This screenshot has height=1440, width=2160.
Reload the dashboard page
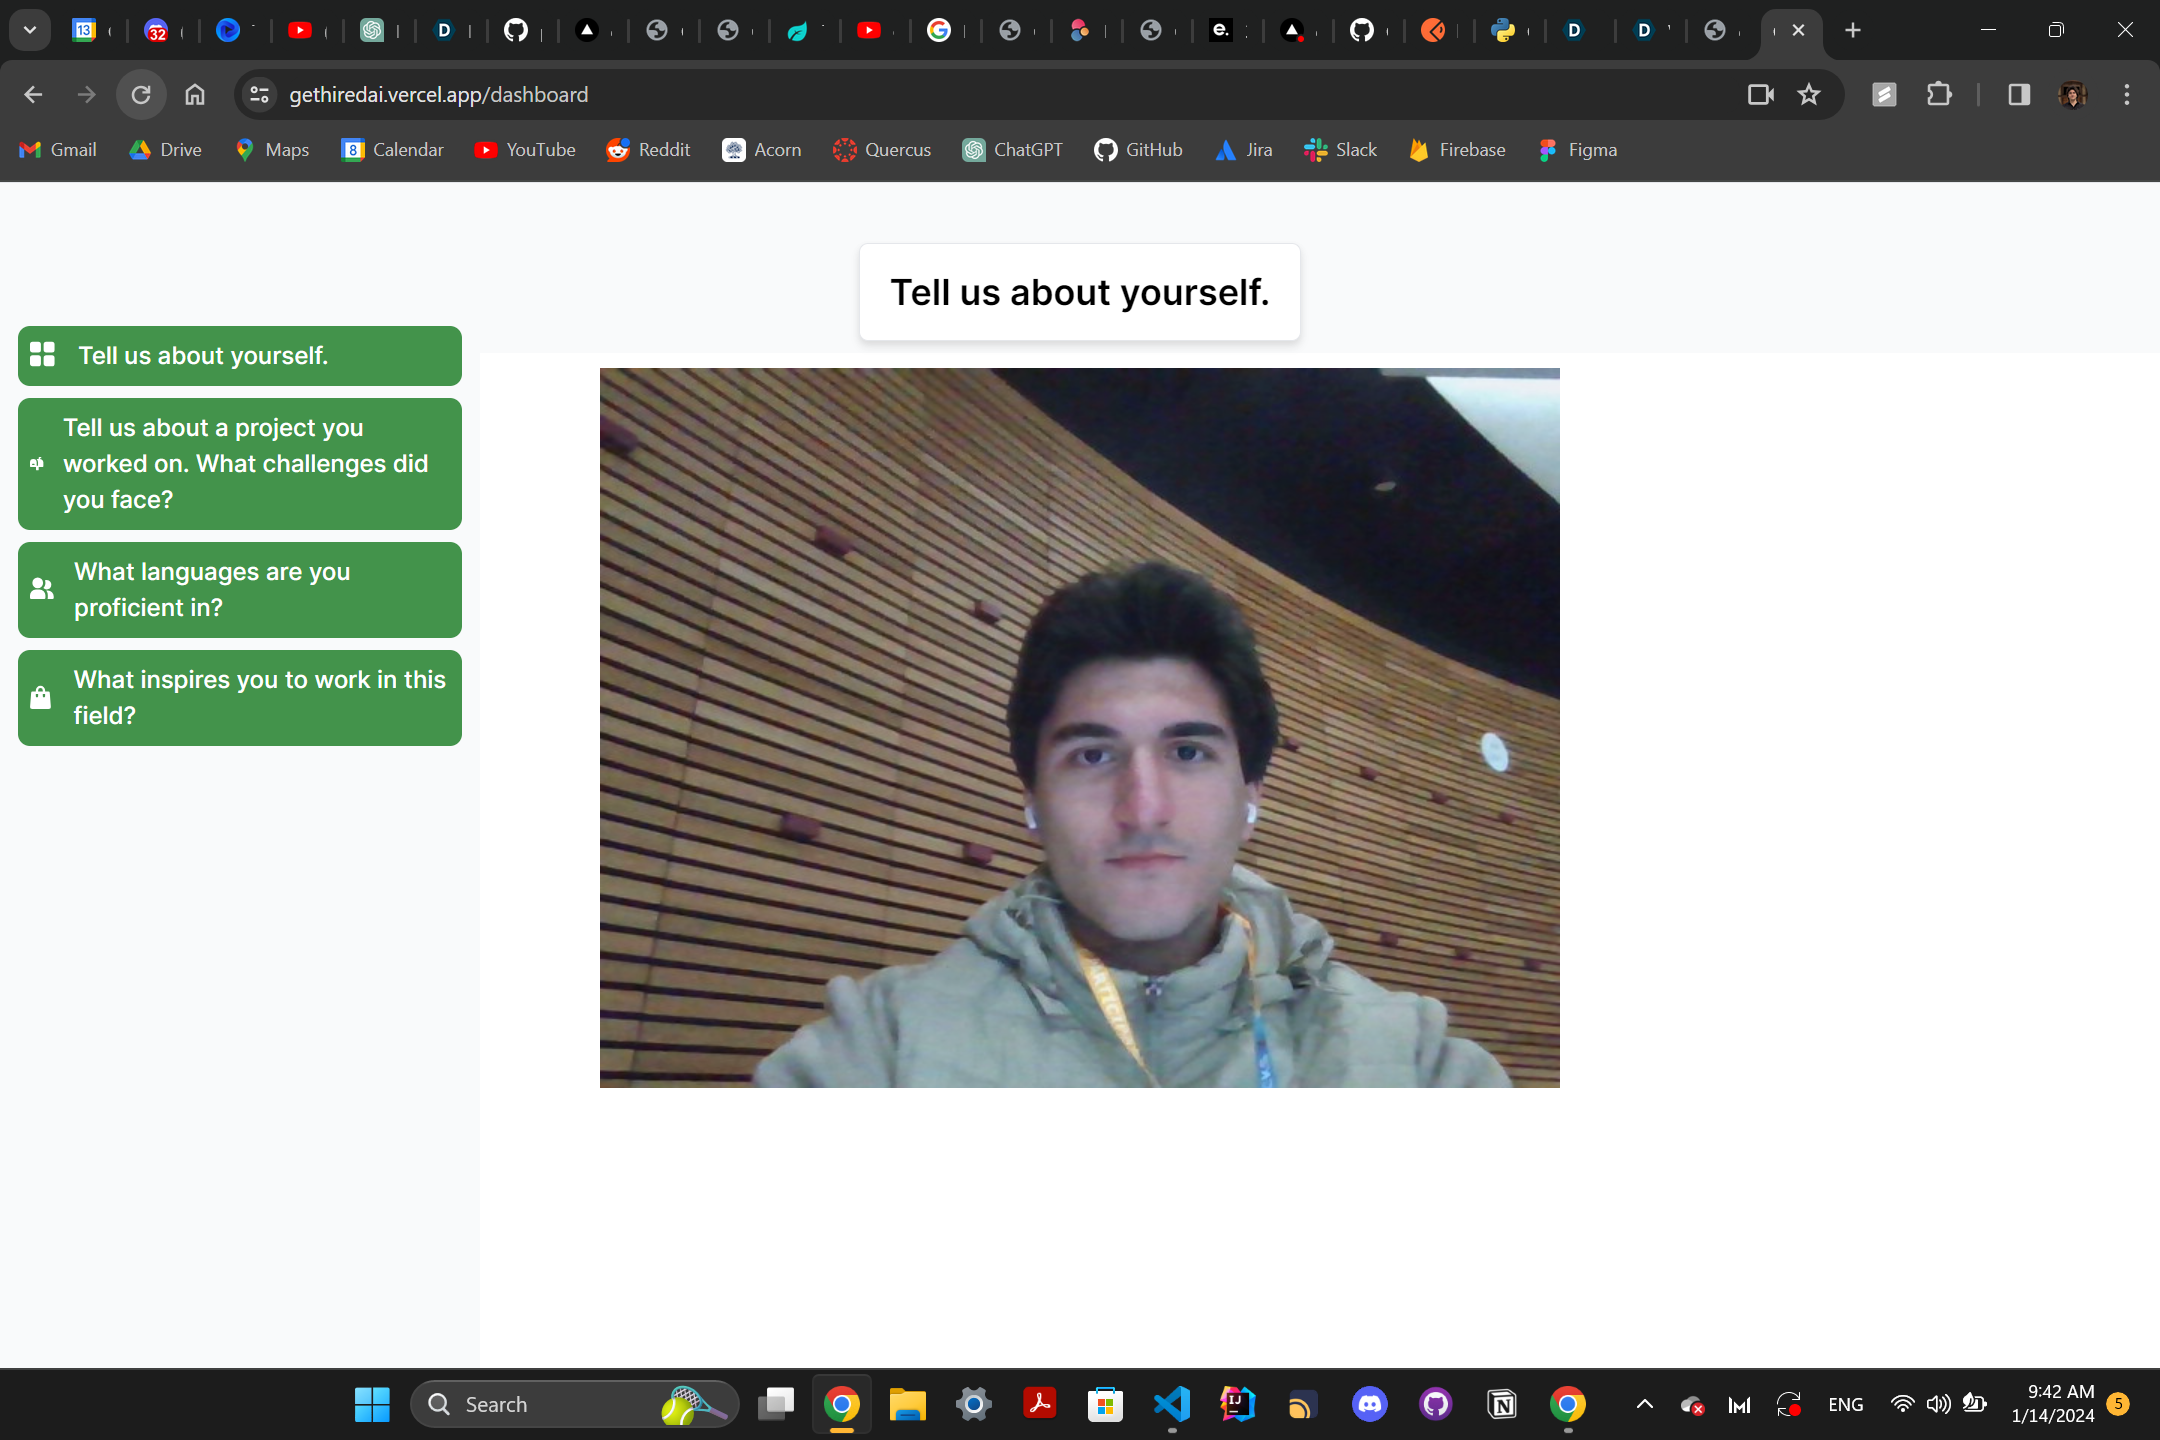141,95
